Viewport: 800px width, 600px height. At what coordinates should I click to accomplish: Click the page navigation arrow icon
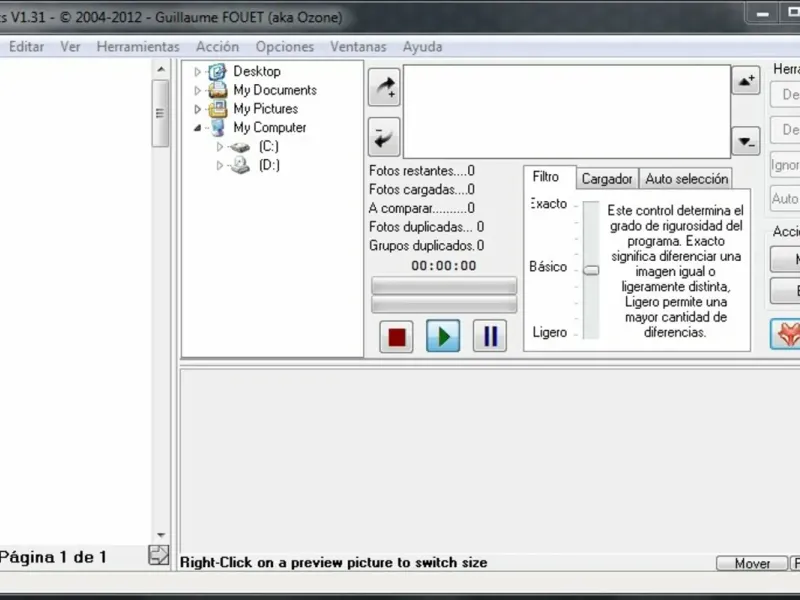pyautogui.click(x=159, y=555)
